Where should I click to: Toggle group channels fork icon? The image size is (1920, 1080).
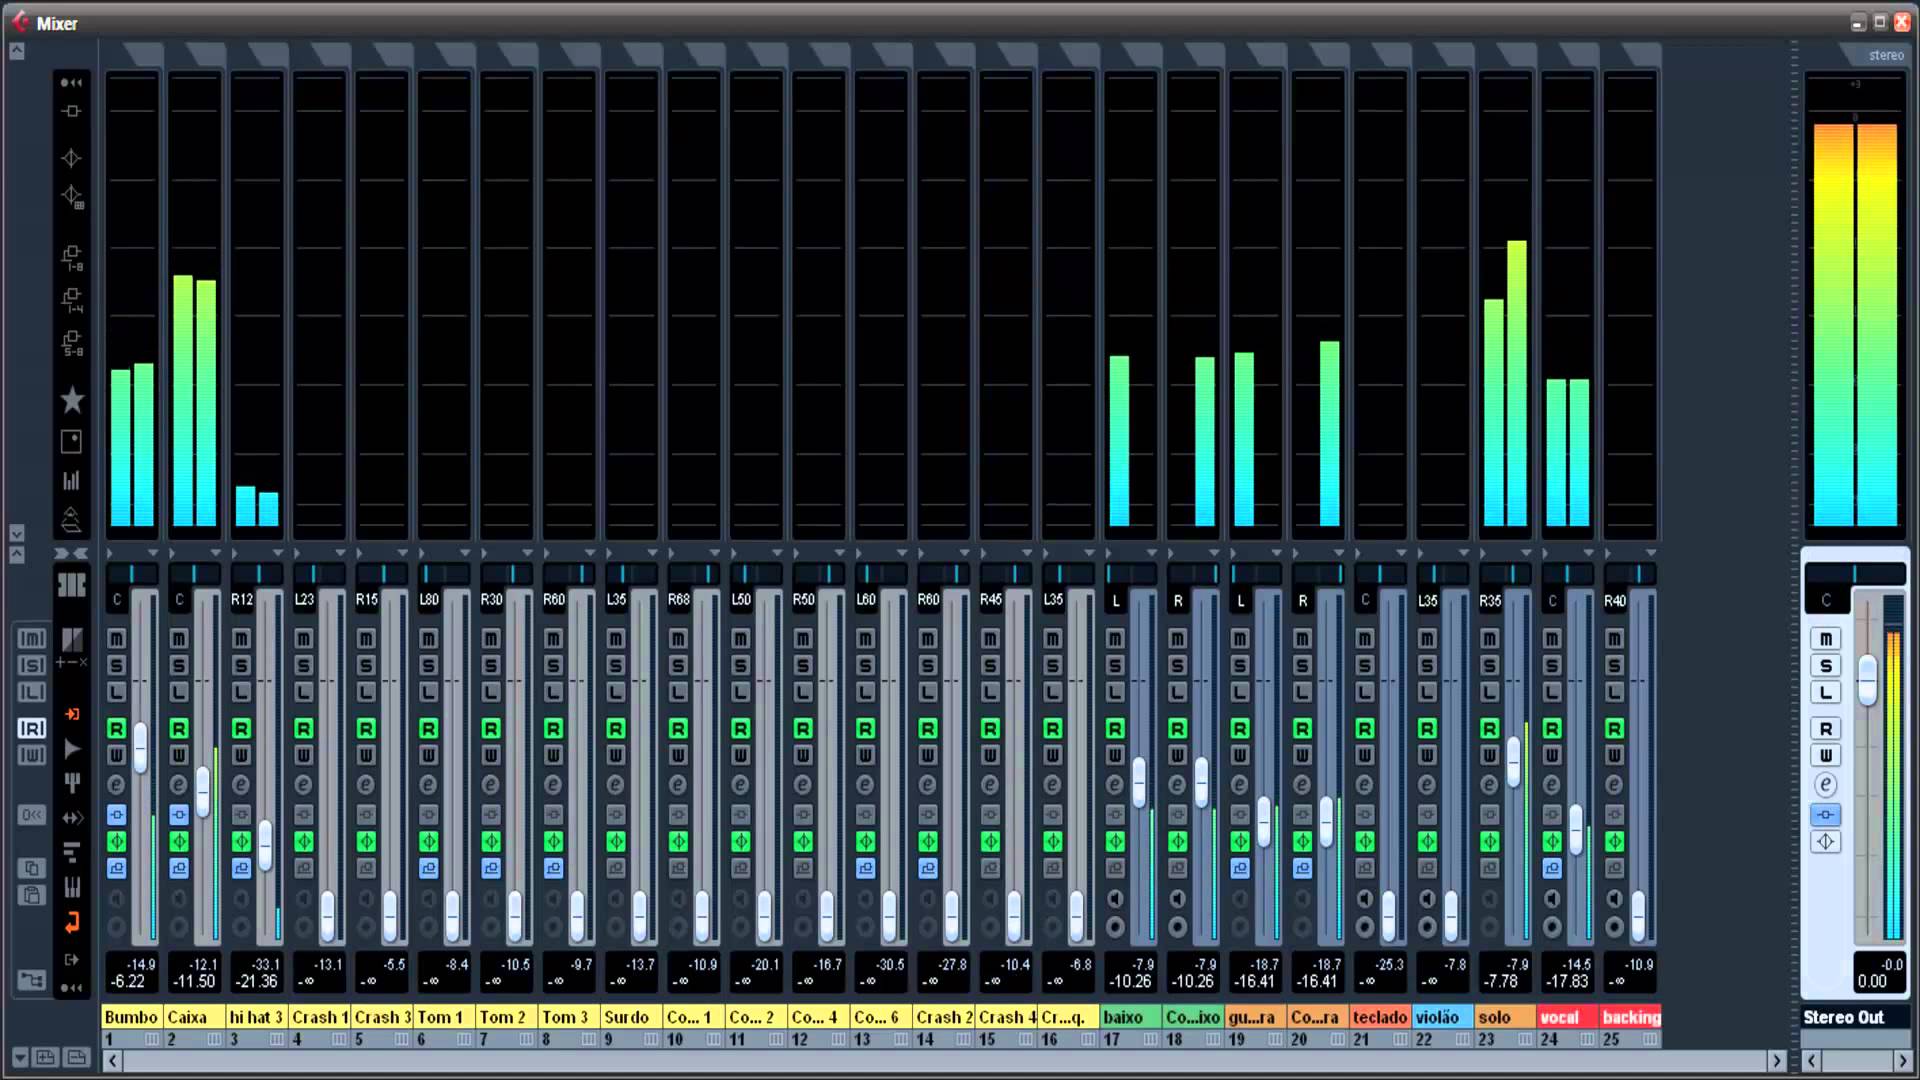pos(72,782)
